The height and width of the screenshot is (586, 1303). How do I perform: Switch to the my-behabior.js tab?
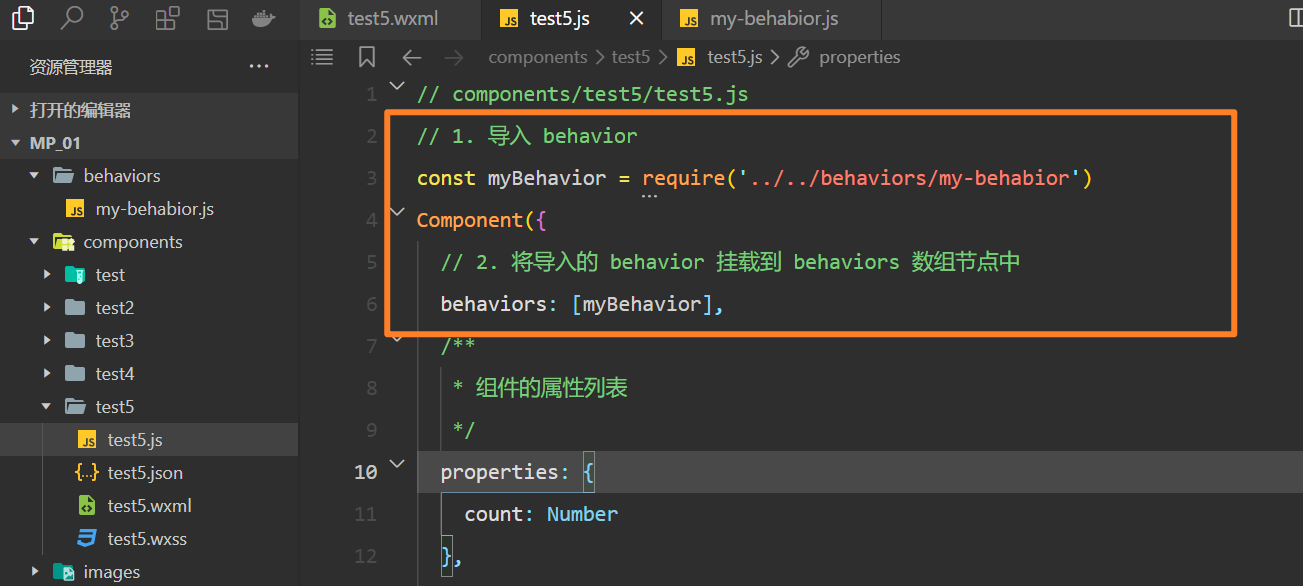(x=770, y=19)
